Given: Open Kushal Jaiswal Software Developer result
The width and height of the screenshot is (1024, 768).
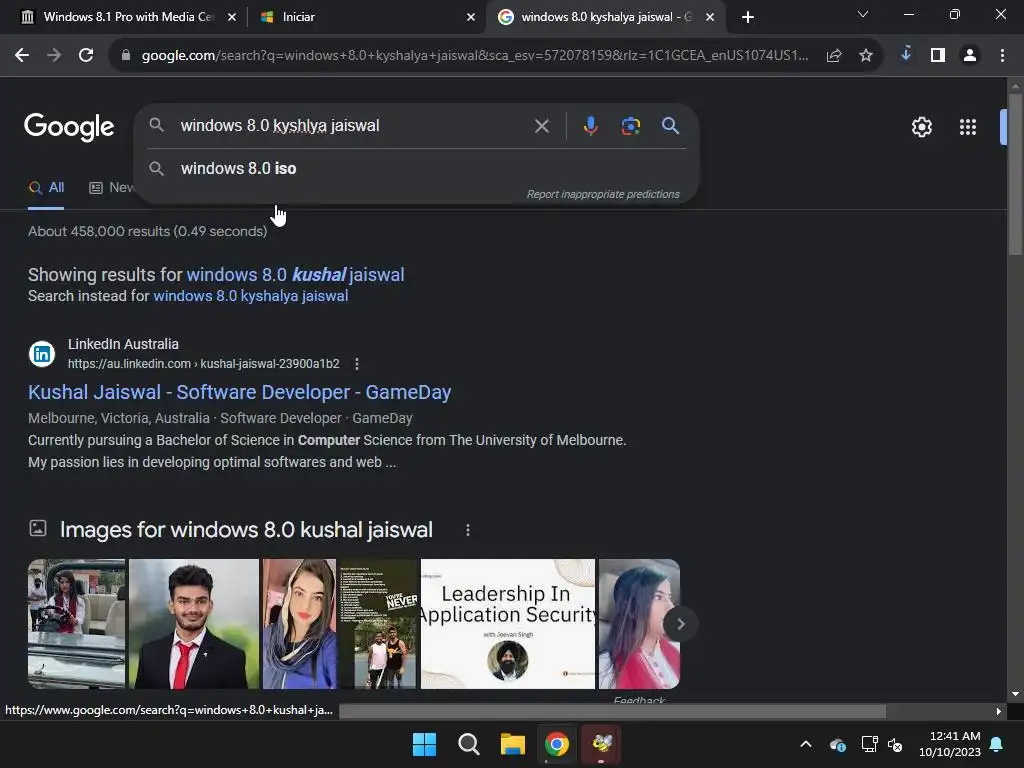Looking at the screenshot, I should [240, 392].
